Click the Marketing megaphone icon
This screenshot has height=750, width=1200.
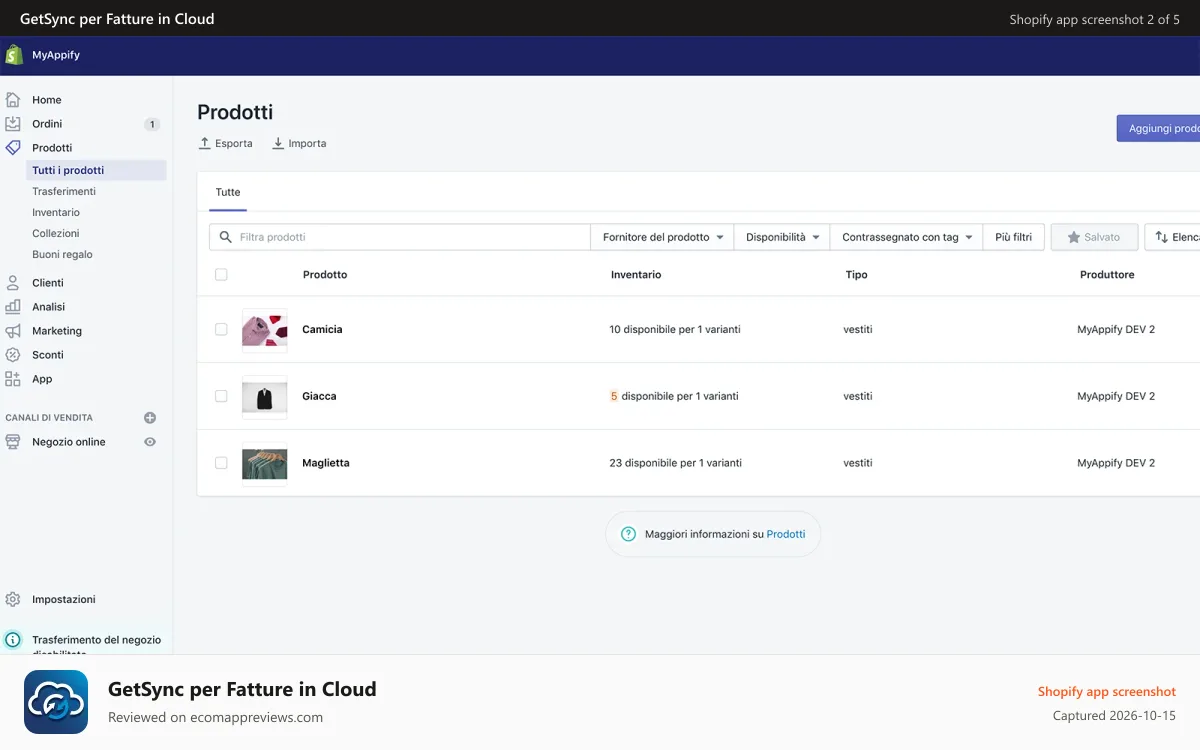click(x=13, y=331)
